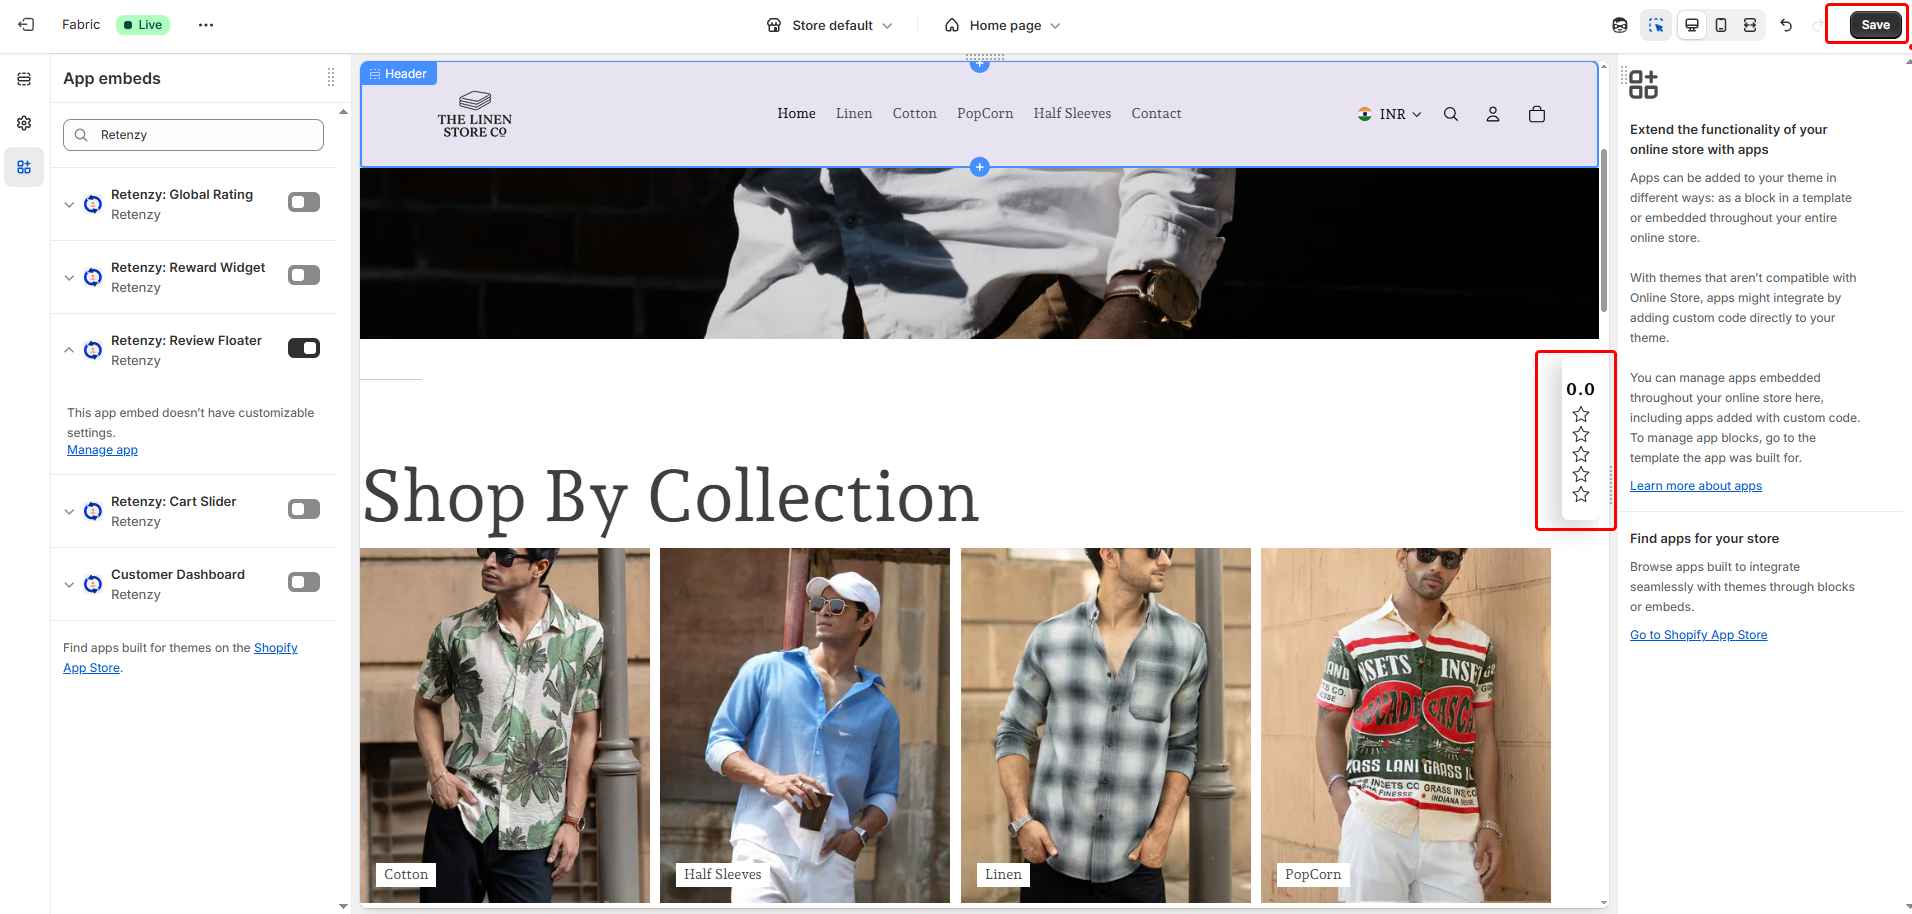This screenshot has width=1912, height=914.
Task: Enable Retenzy: Global Rating embed
Action: (x=304, y=202)
